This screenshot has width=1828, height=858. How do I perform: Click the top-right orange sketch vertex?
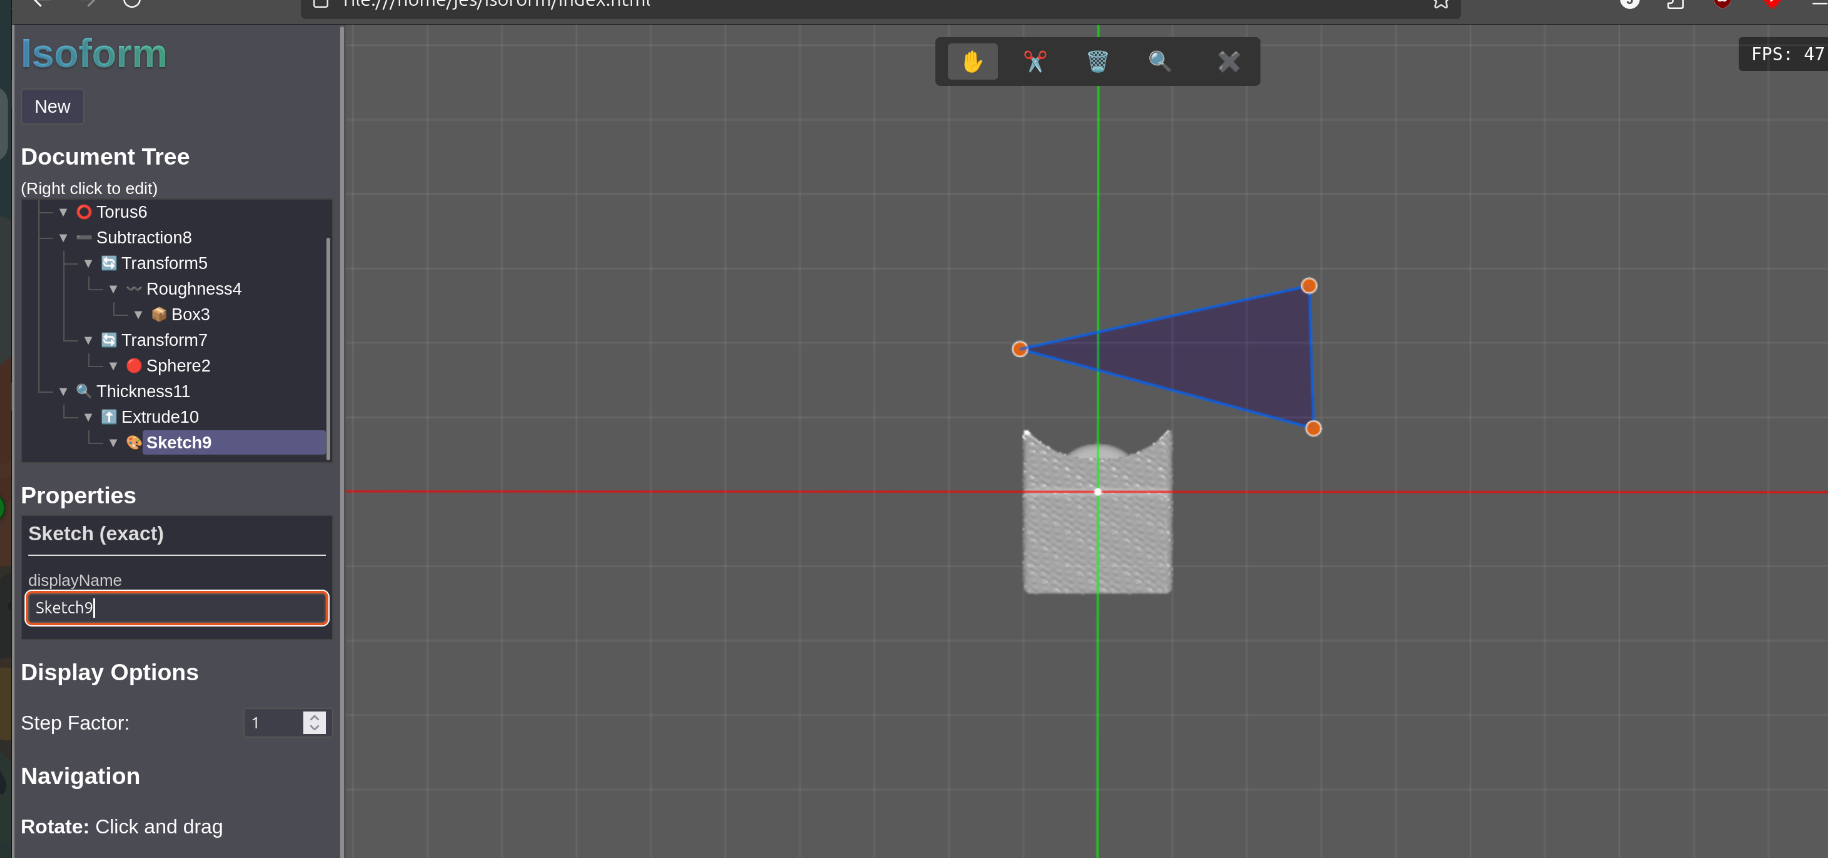pyautogui.click(x=1308, y=286)
